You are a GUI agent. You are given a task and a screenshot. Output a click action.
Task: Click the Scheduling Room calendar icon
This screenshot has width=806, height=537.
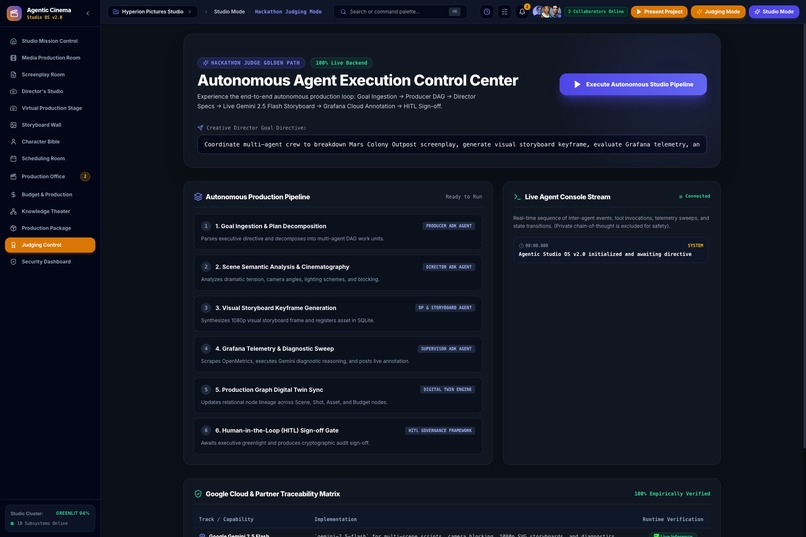[13, 158]
